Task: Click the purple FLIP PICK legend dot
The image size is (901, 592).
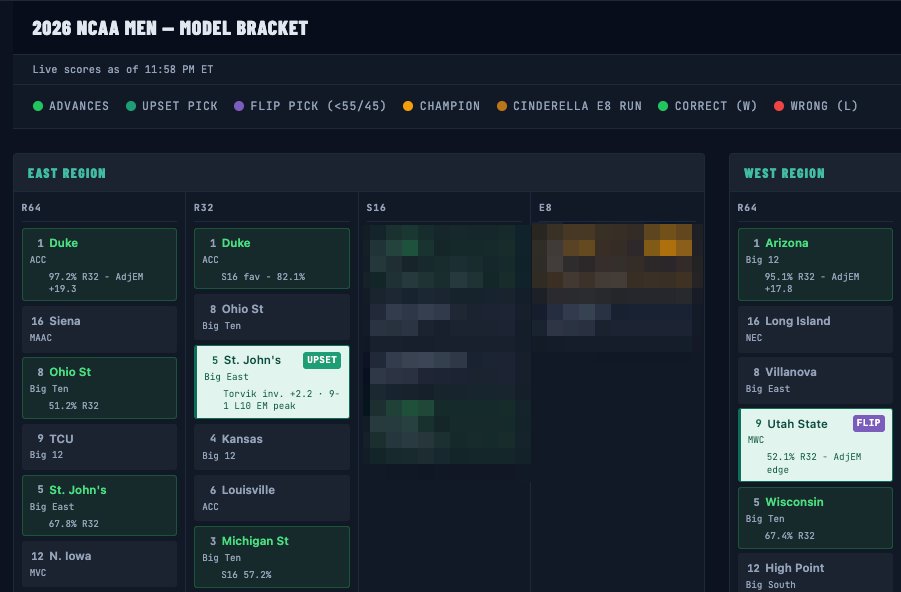Action: coord(239,106)
